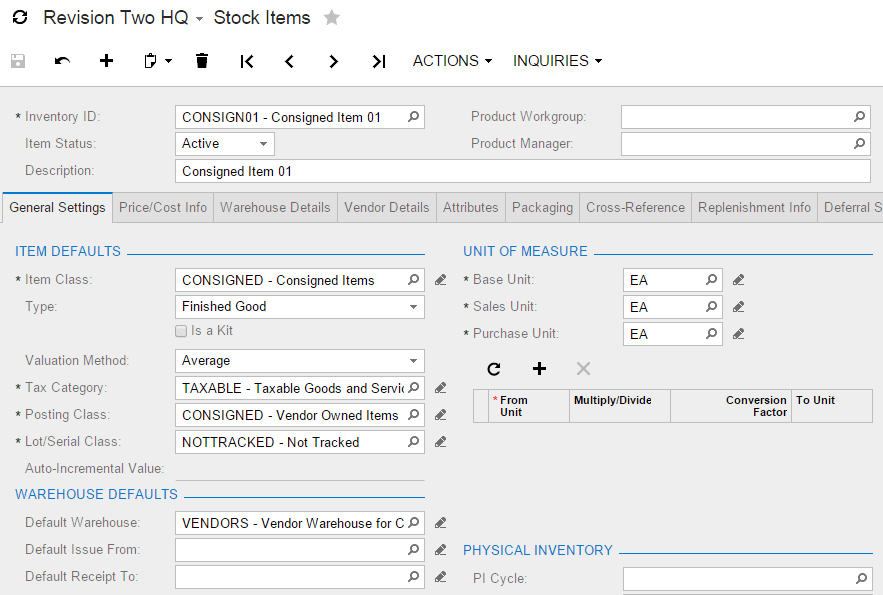
Task: Edit the Sales Unit with pencil icon
Action: point(738,307)
